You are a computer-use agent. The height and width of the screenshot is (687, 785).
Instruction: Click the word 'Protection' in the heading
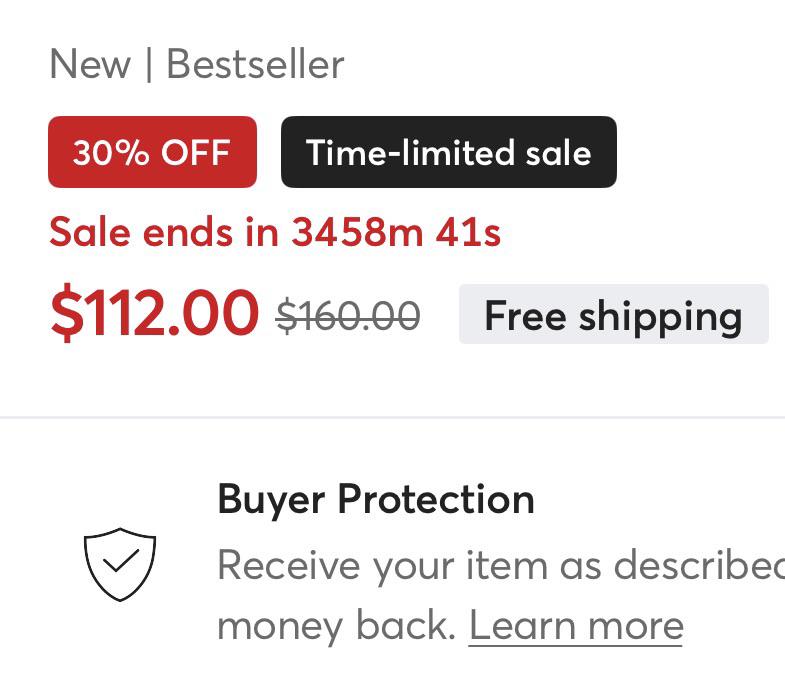[x=436, y=499]
